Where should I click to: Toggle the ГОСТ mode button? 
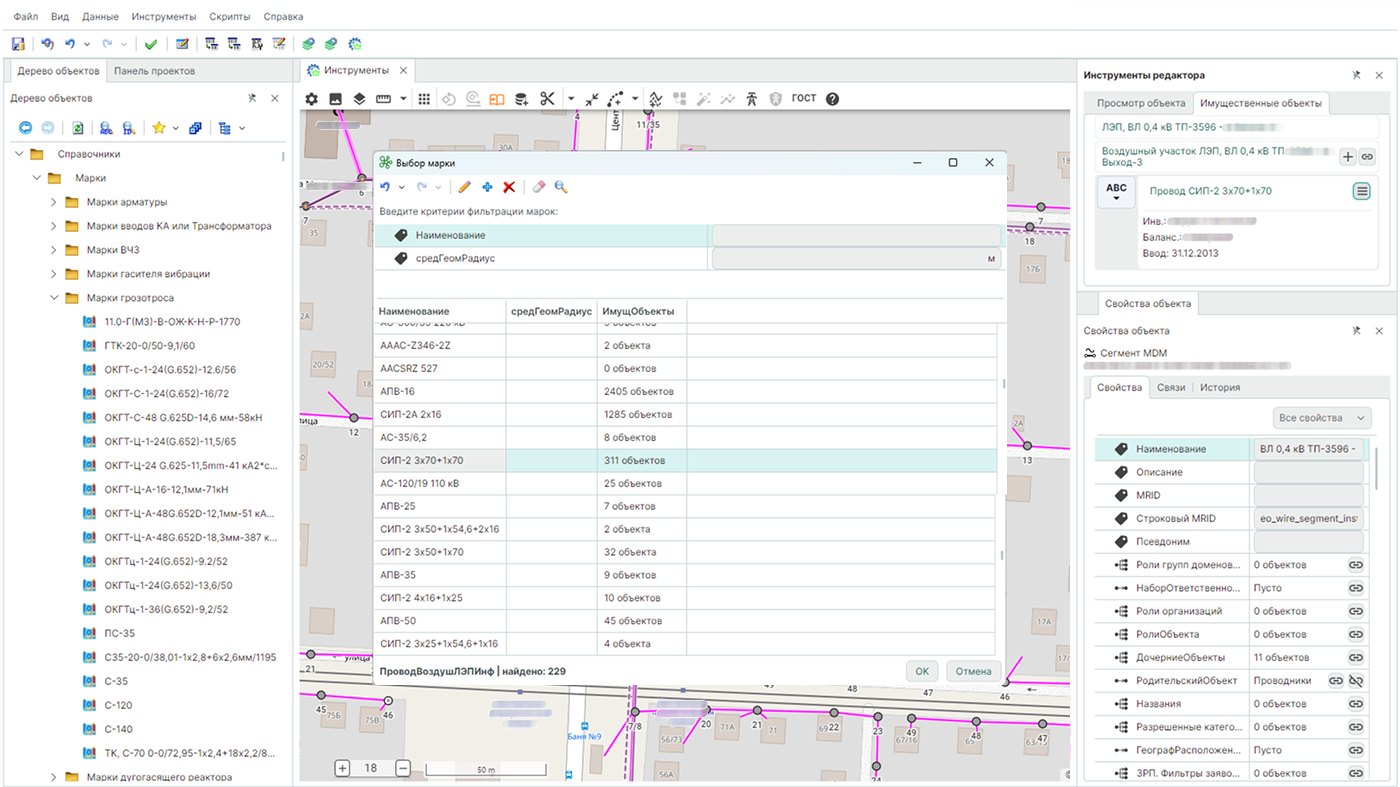click(804, 98)
